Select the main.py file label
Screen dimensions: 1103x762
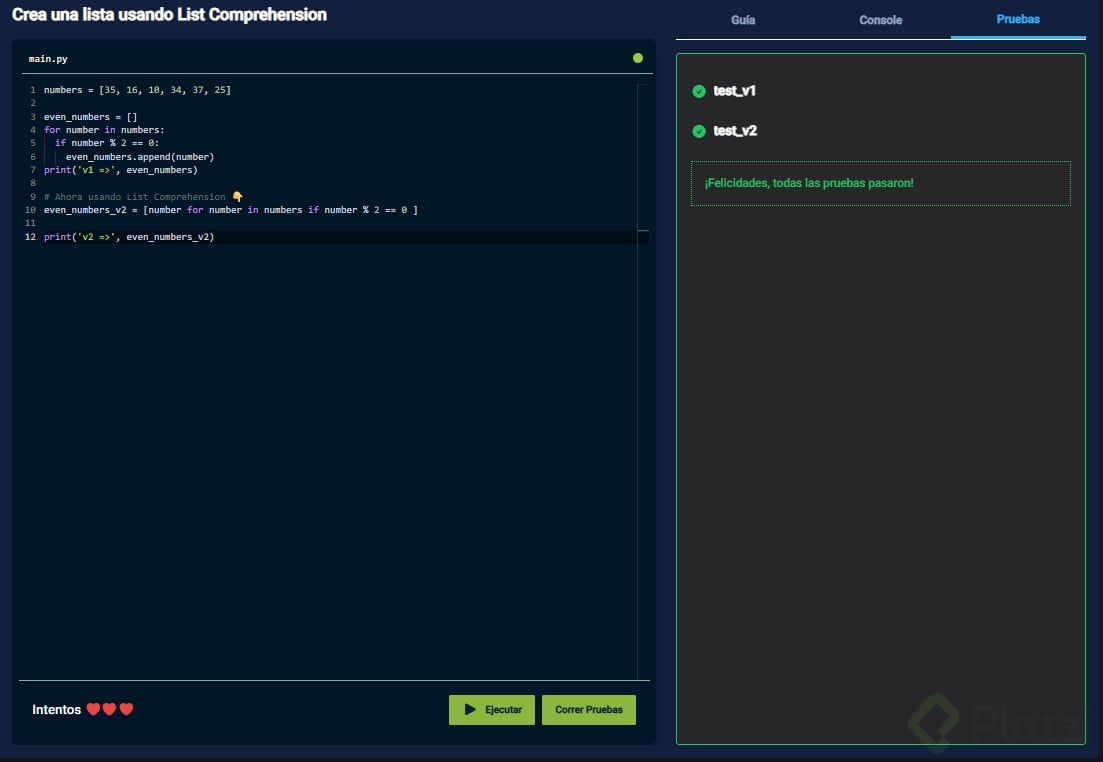click(48, 59)
